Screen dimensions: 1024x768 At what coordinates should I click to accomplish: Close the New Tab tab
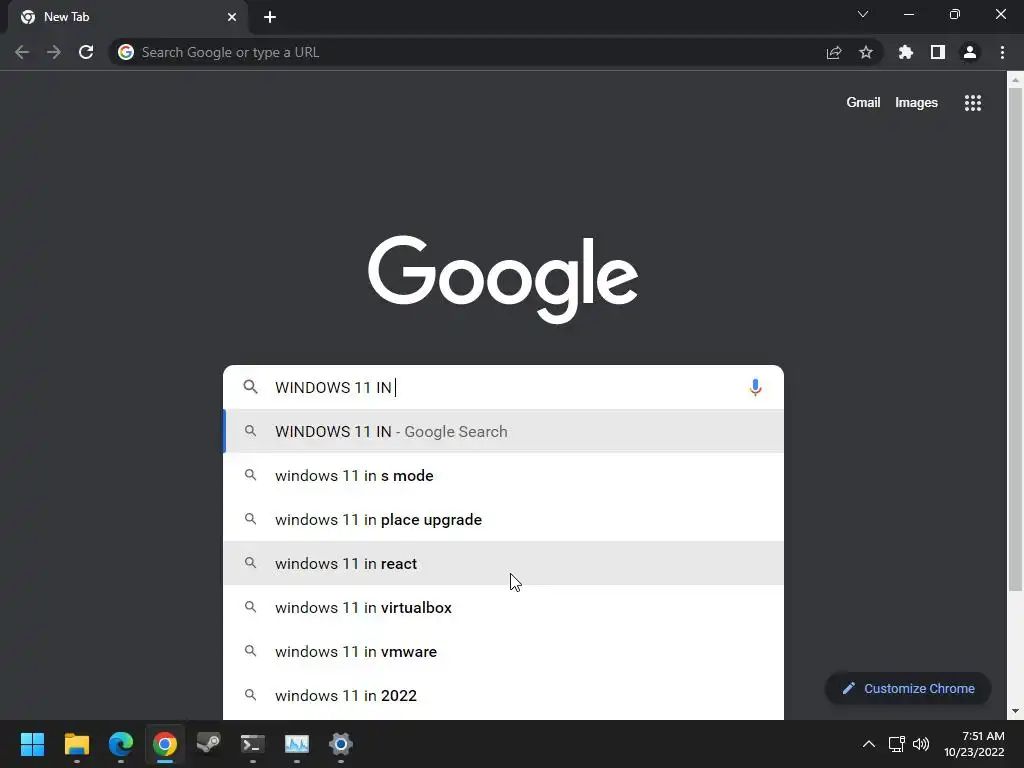click(x=232, y=17)
